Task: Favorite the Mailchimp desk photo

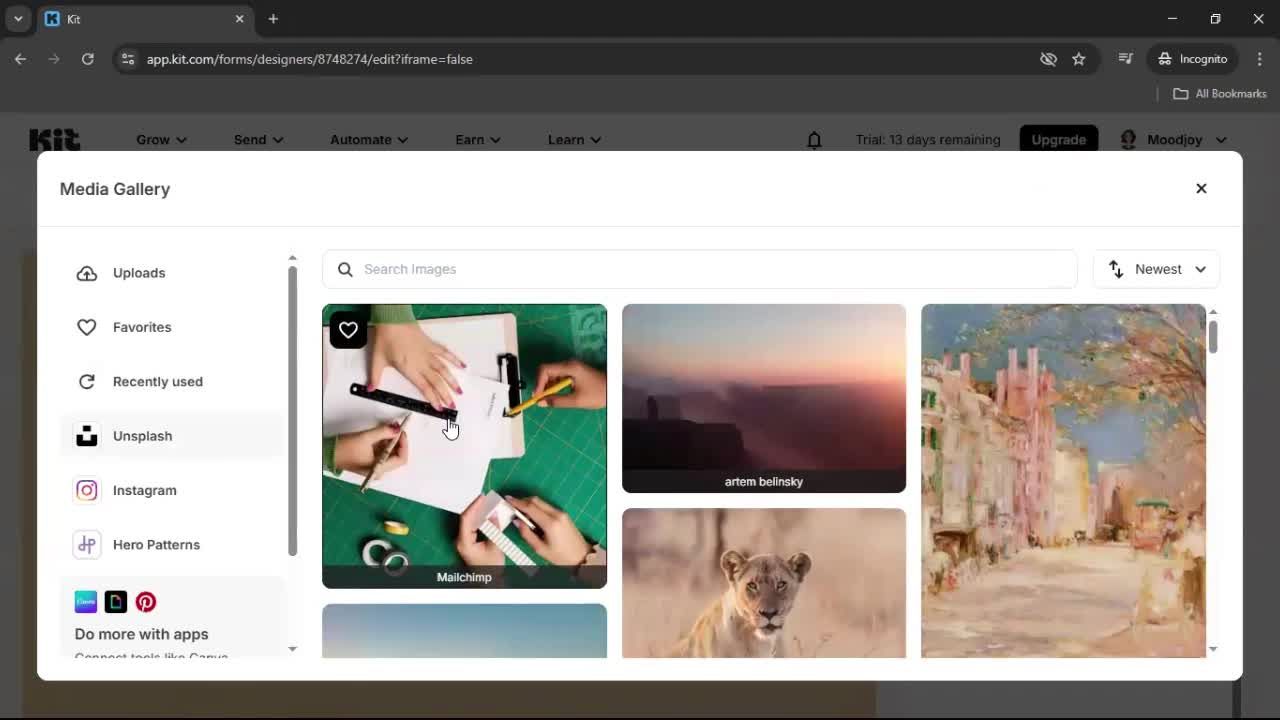Action: tap(348, 330)
